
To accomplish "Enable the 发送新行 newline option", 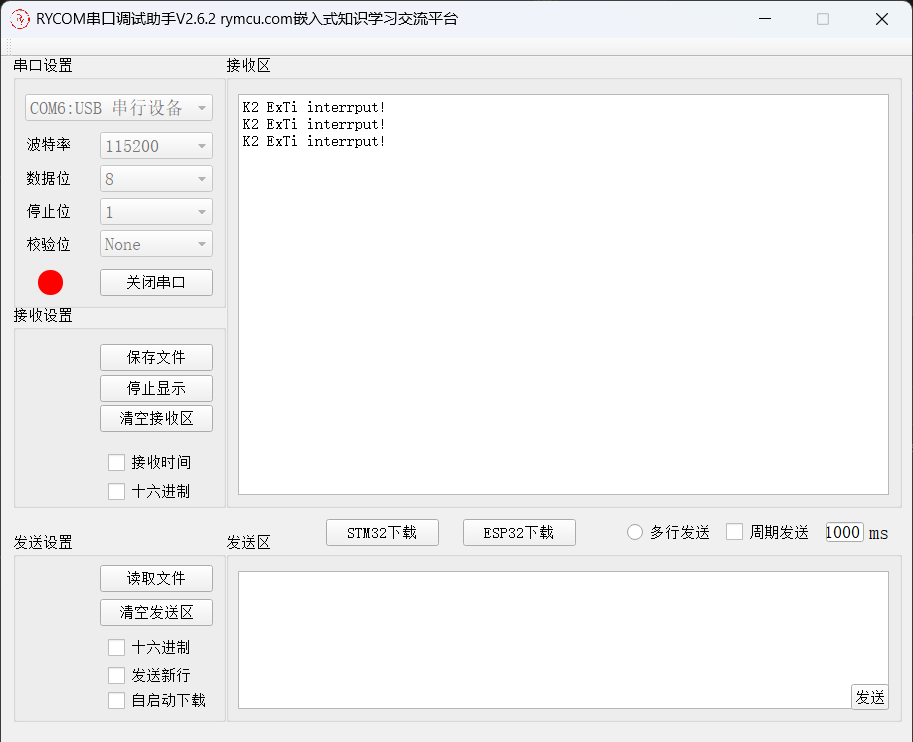I will point(116,675).
